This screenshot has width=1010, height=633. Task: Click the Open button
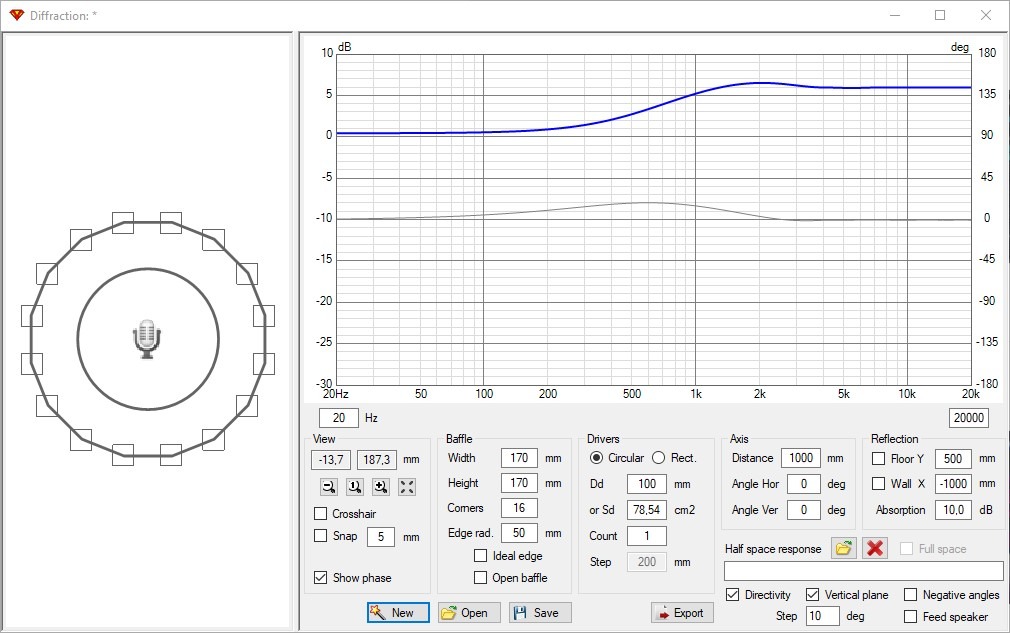[469, 612]
